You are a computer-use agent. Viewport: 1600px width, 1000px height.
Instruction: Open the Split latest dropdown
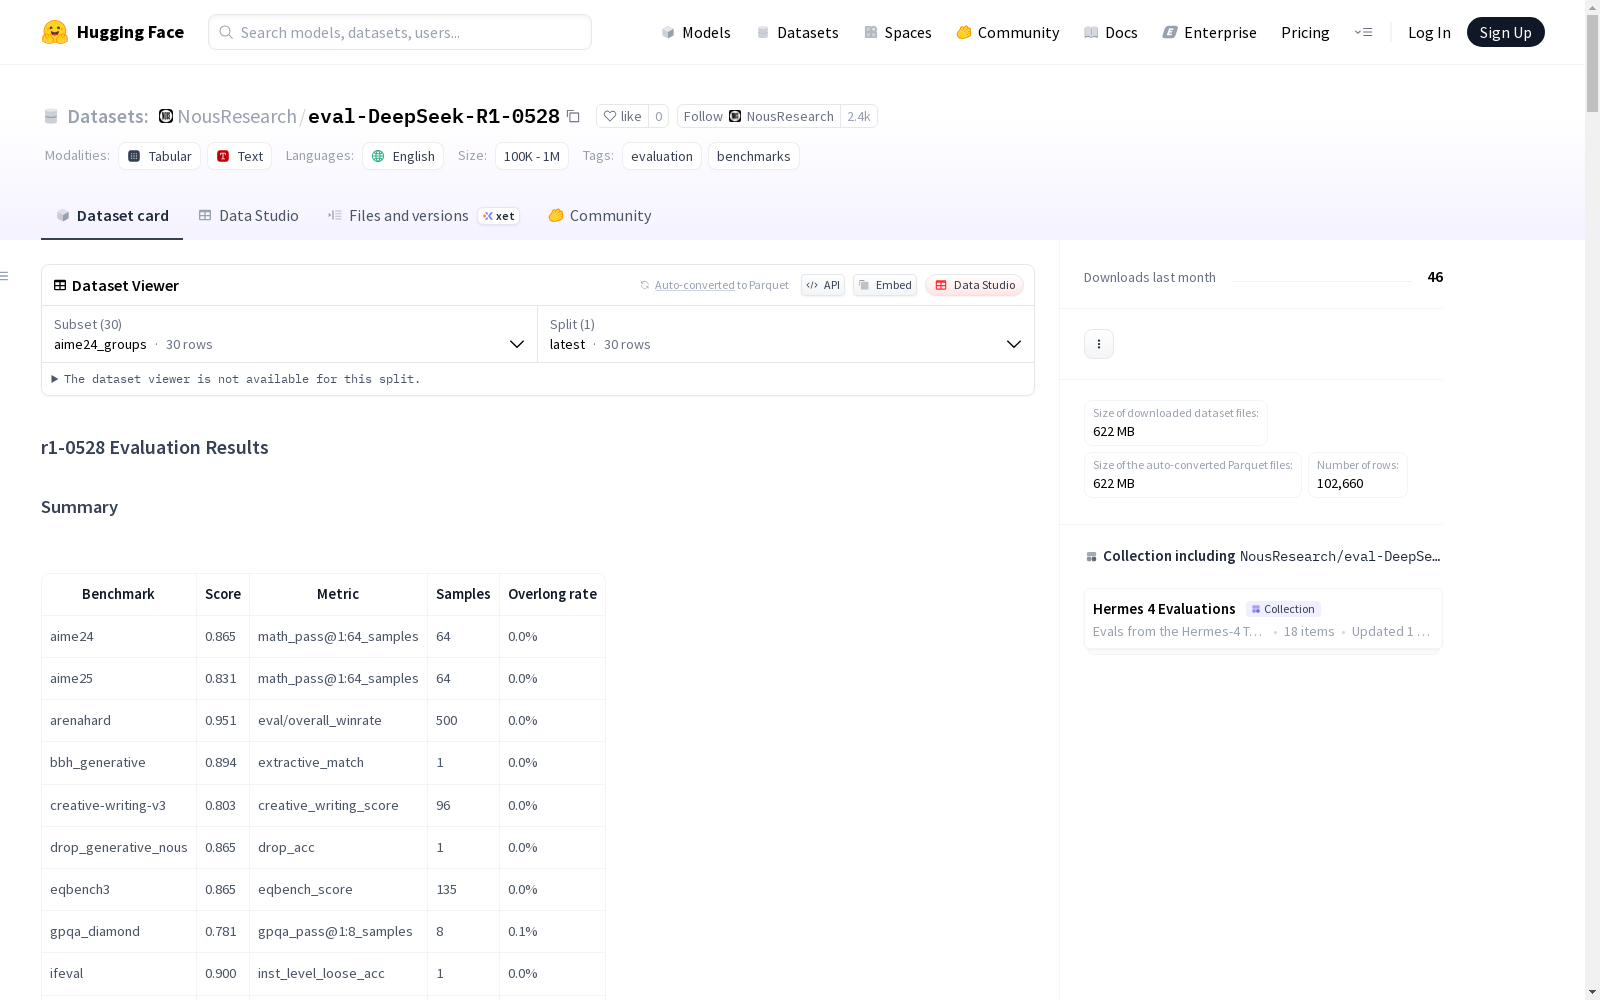click(786, 334)
